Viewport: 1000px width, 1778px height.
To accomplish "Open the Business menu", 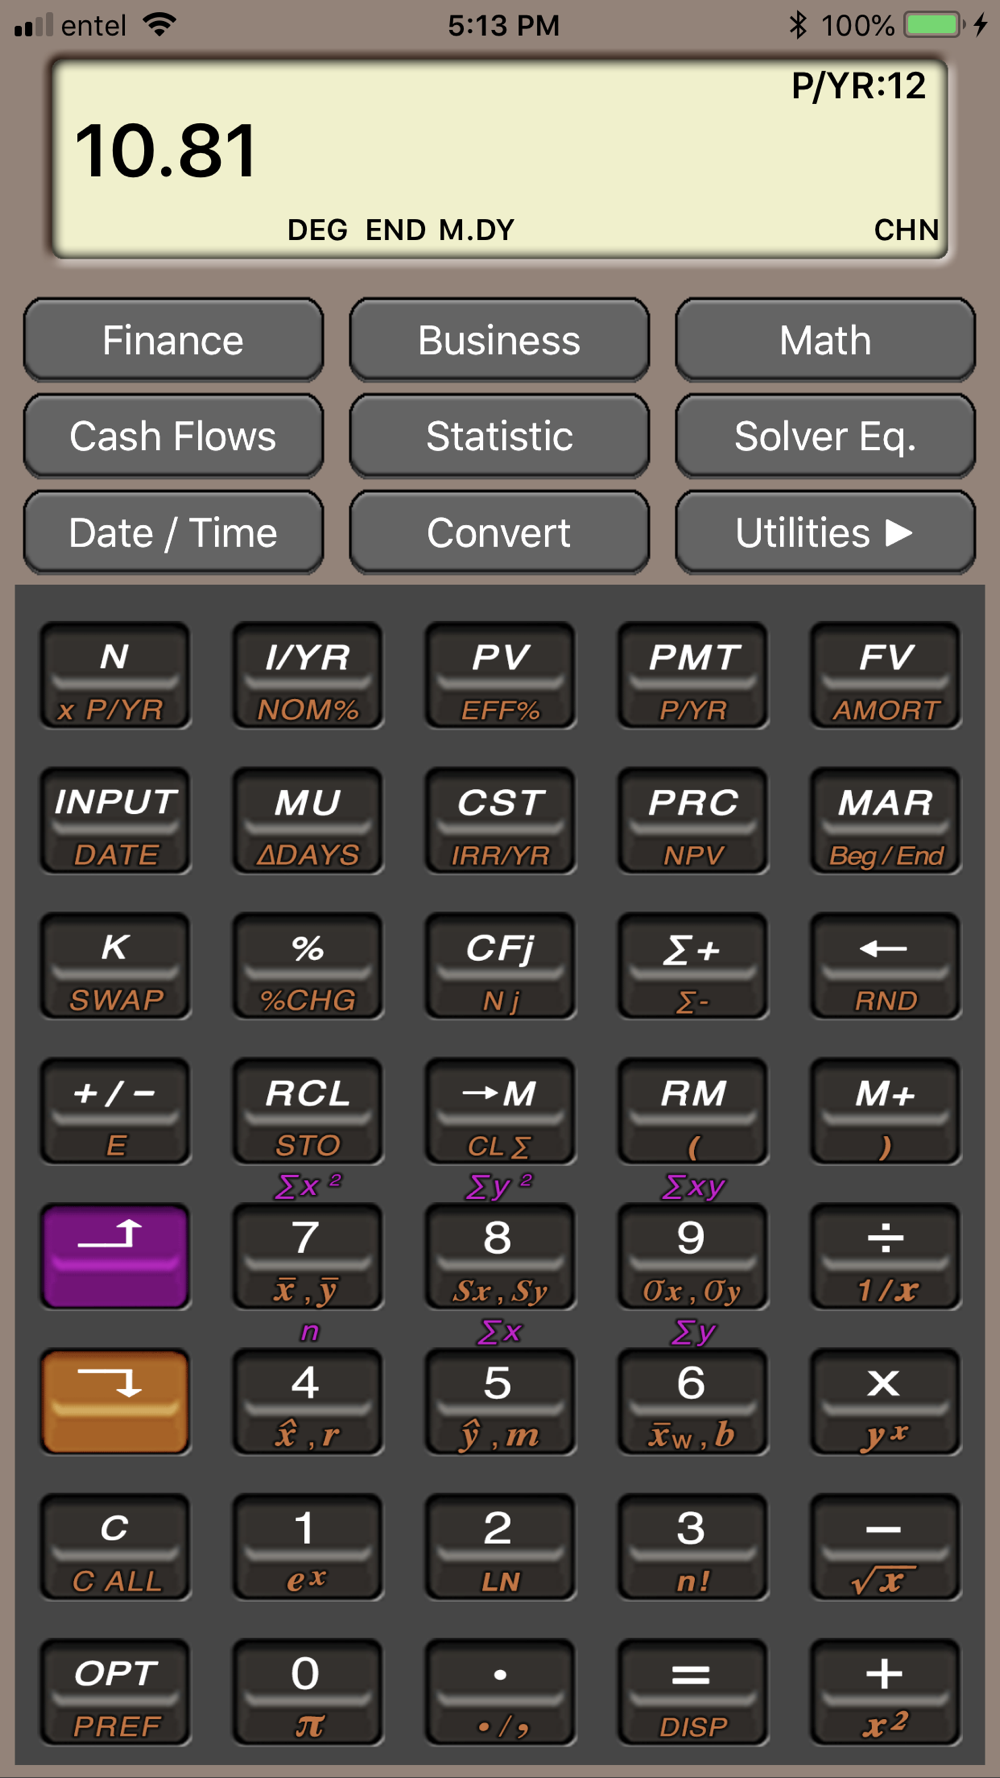I will pos(499,340).
